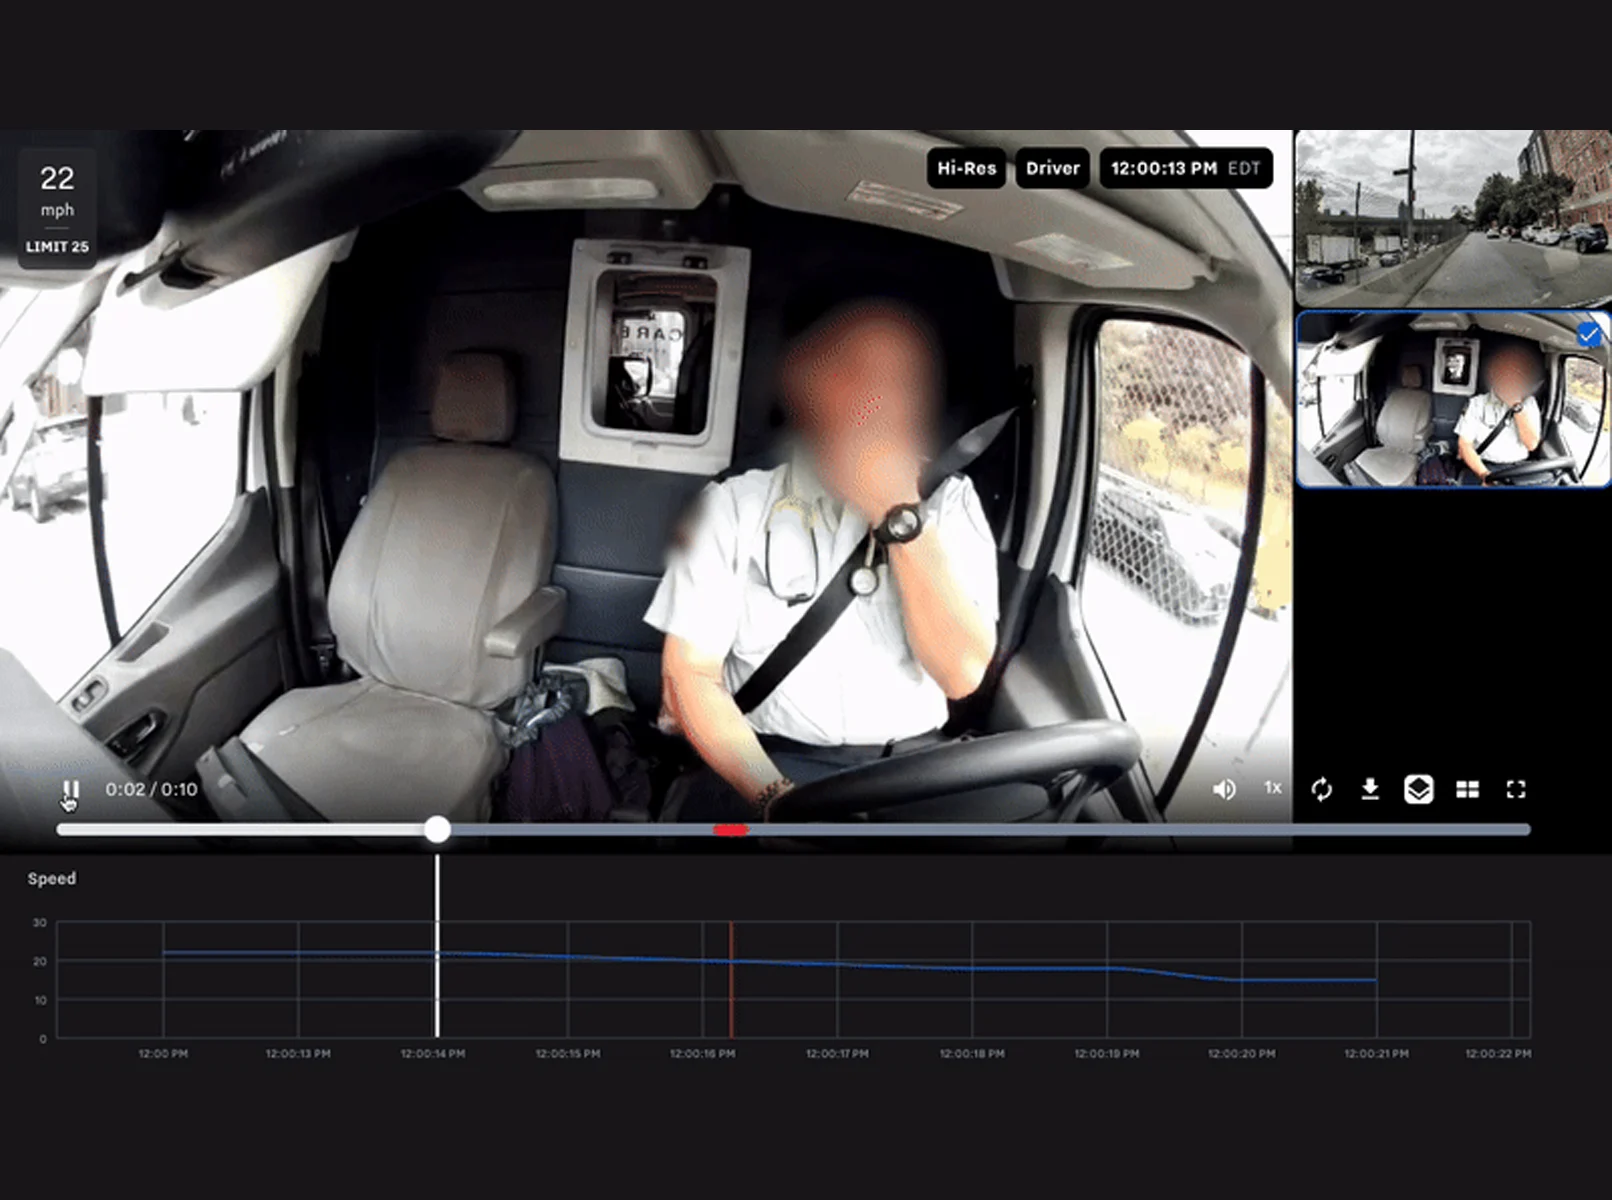Toggle the Driver camera view
Viewport: 1612px width, 1200px height.
(1052, 168)
